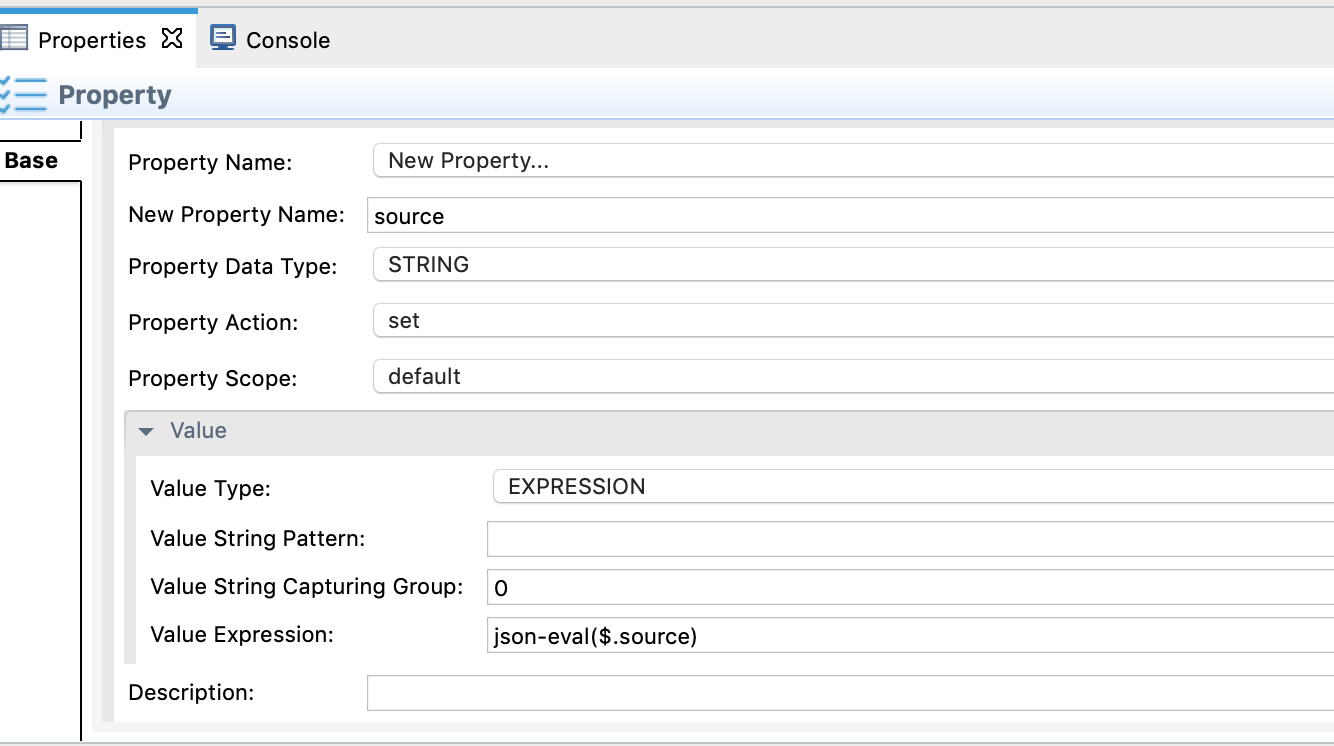Click the Property Scope label

tap(213, 378)
